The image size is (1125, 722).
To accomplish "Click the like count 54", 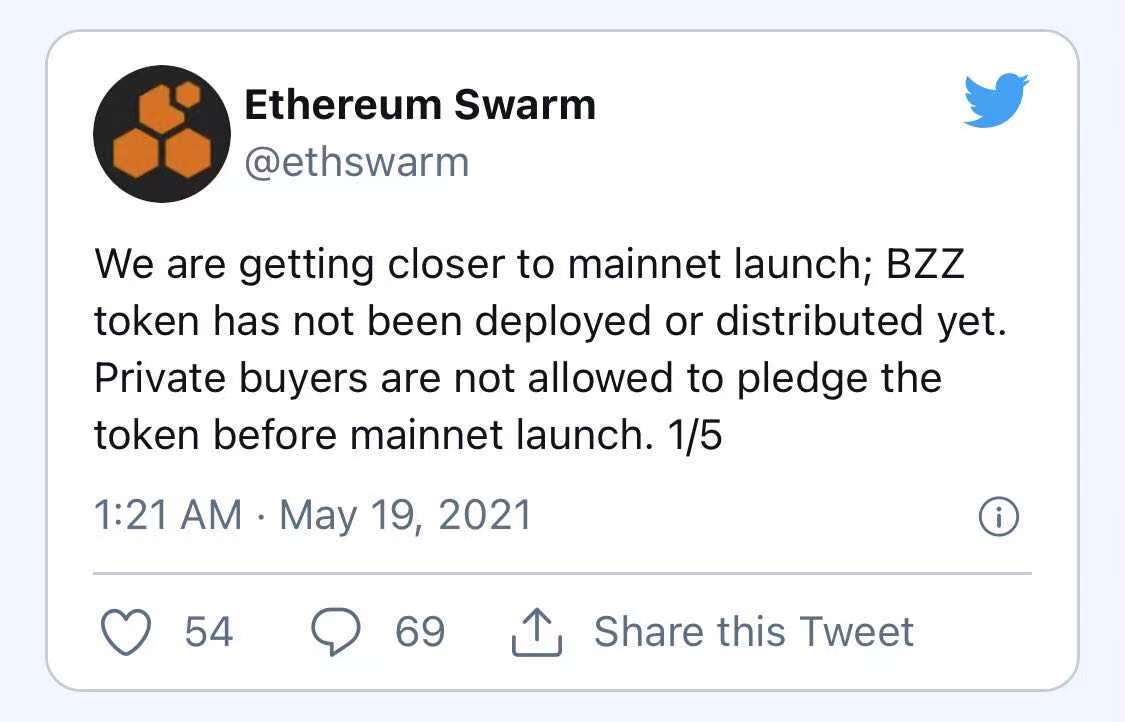I will [x=209, y=632].
